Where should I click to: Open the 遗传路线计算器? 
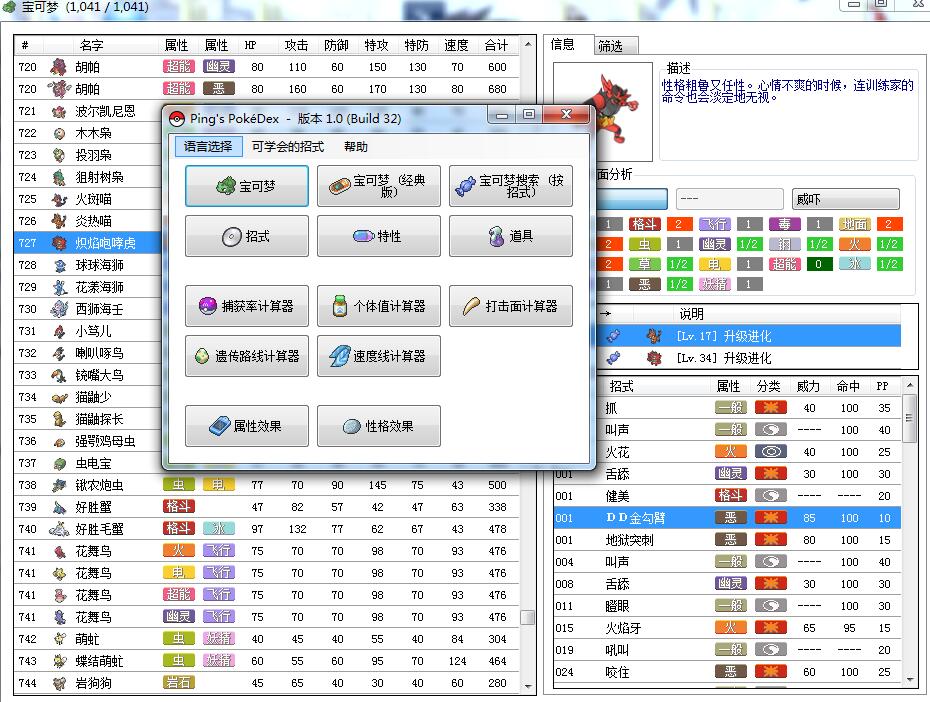click(247, 356)
